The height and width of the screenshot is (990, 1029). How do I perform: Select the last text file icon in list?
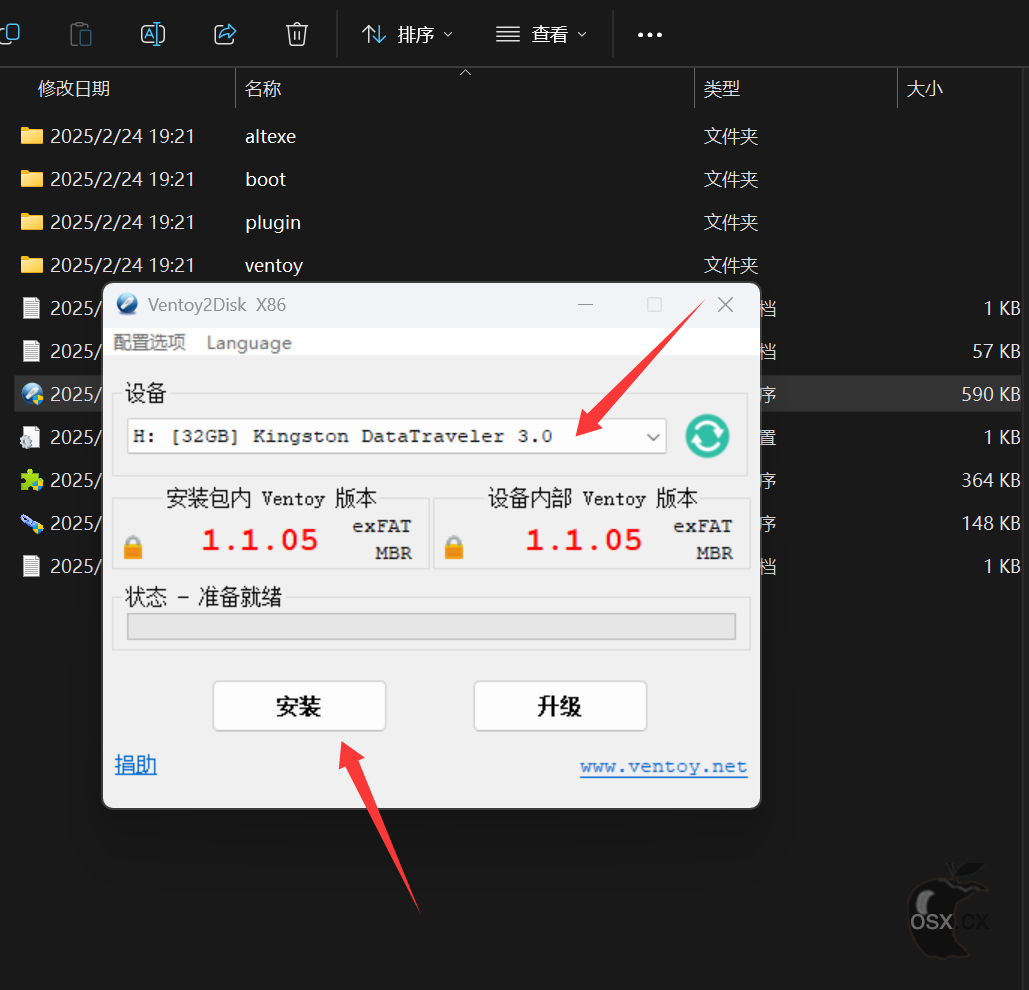(32, 566)
